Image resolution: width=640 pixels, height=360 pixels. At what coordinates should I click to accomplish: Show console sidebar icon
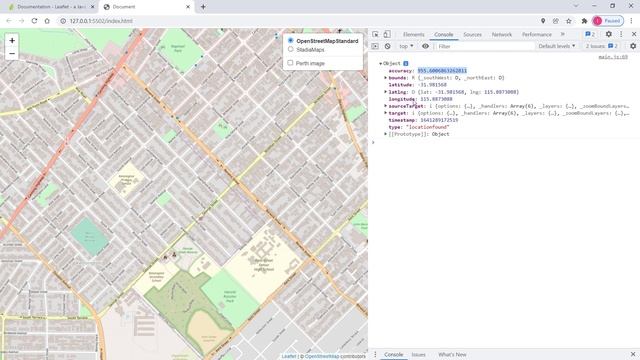[x=375, y=47]
